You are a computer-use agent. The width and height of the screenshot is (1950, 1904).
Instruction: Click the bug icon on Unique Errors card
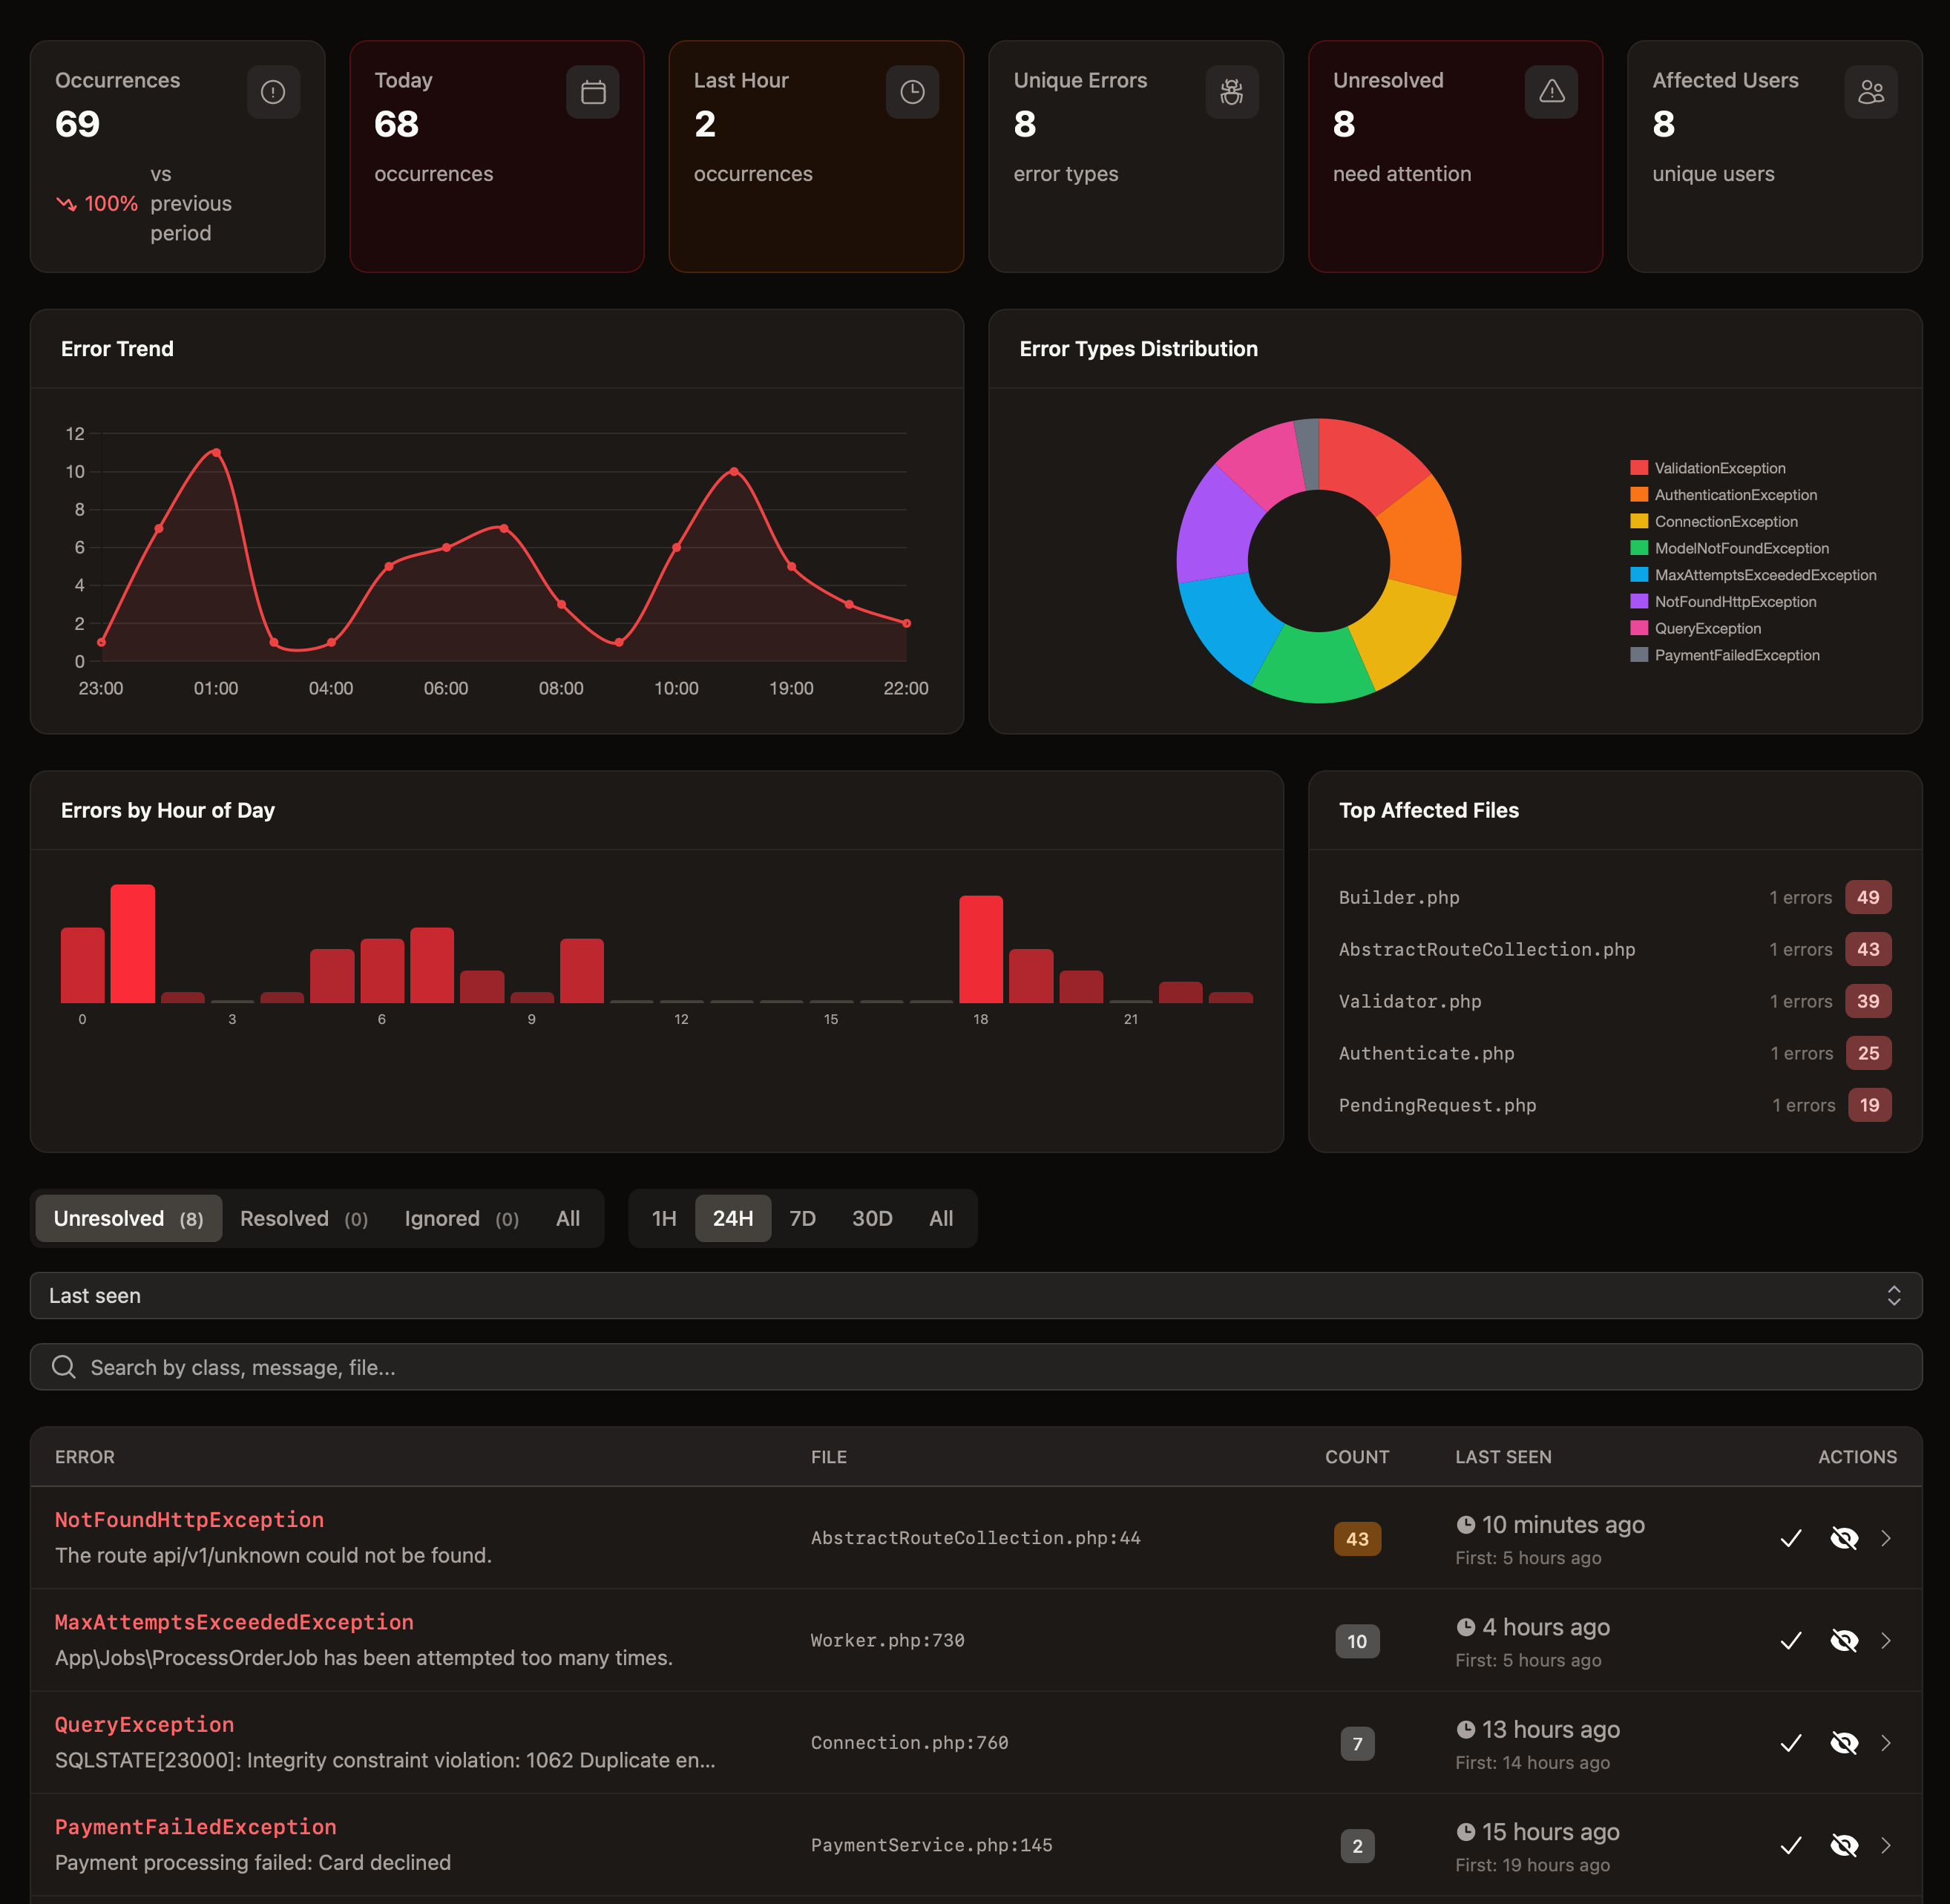pos(1231,92)
